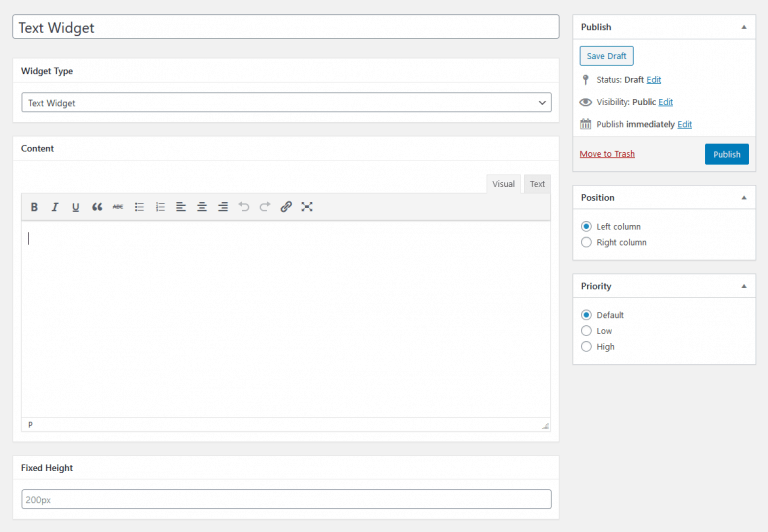Image resolution: width=768 pixels, height=532 pixels.
Task: Collapse the Priority panel
Action: click(744, 286)
